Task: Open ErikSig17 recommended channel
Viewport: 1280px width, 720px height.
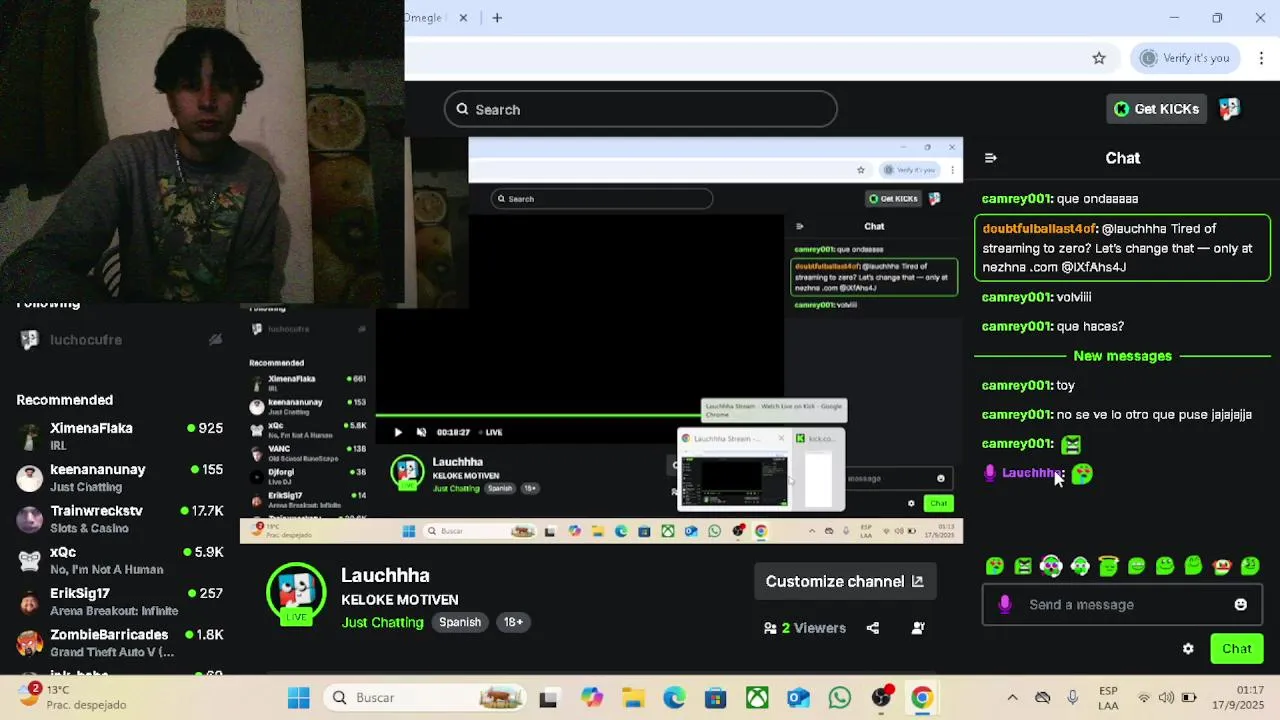Action: tap(120, 601)
